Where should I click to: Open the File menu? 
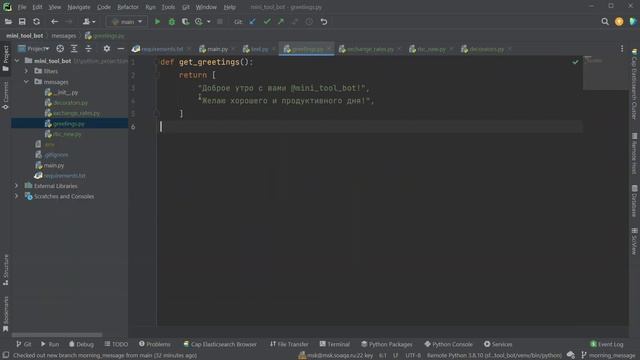click(x=22, y=7)
